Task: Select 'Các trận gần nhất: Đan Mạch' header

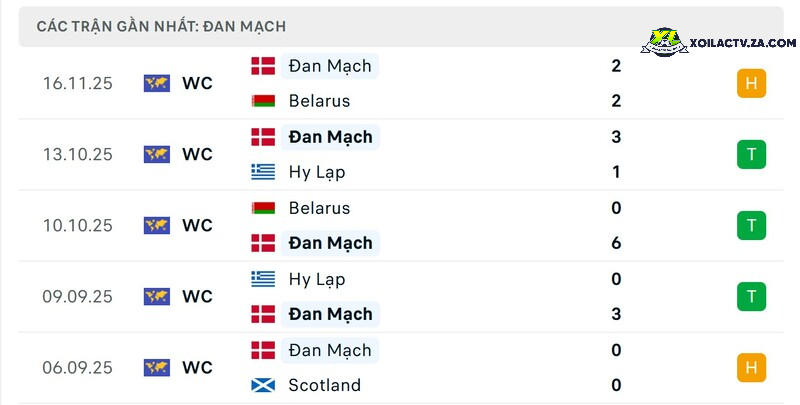Action: pos(161,27)
